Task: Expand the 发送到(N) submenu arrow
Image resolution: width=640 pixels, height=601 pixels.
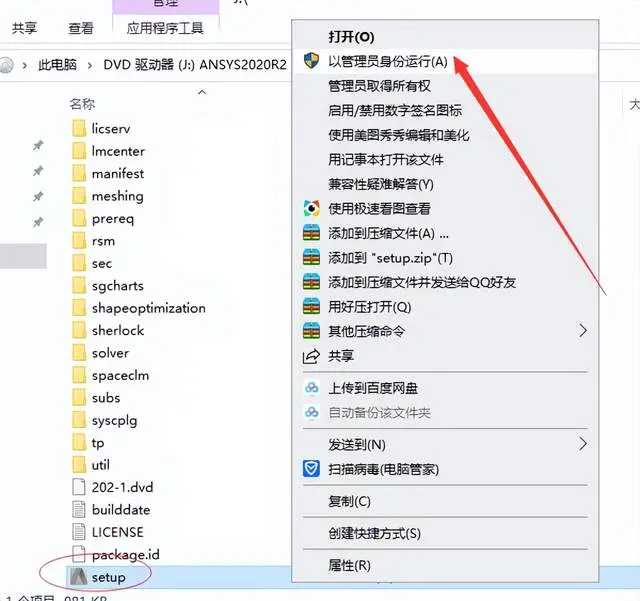Action: click(x=583, y=444)
